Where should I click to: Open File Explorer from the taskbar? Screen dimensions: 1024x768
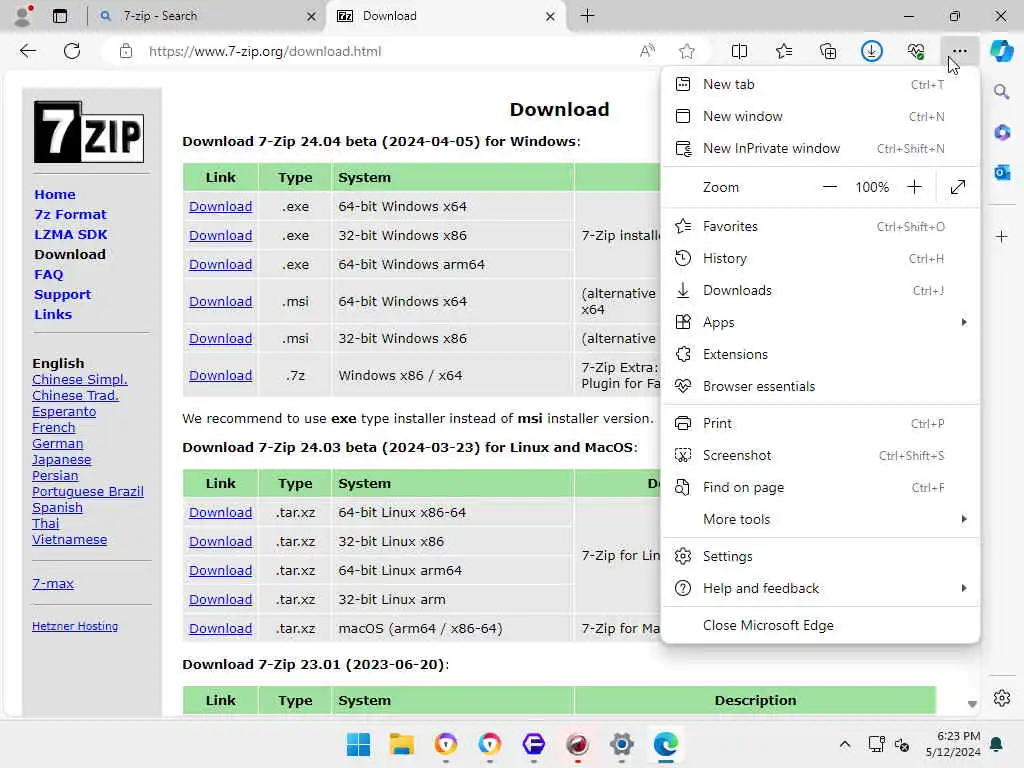pos(402,744)
